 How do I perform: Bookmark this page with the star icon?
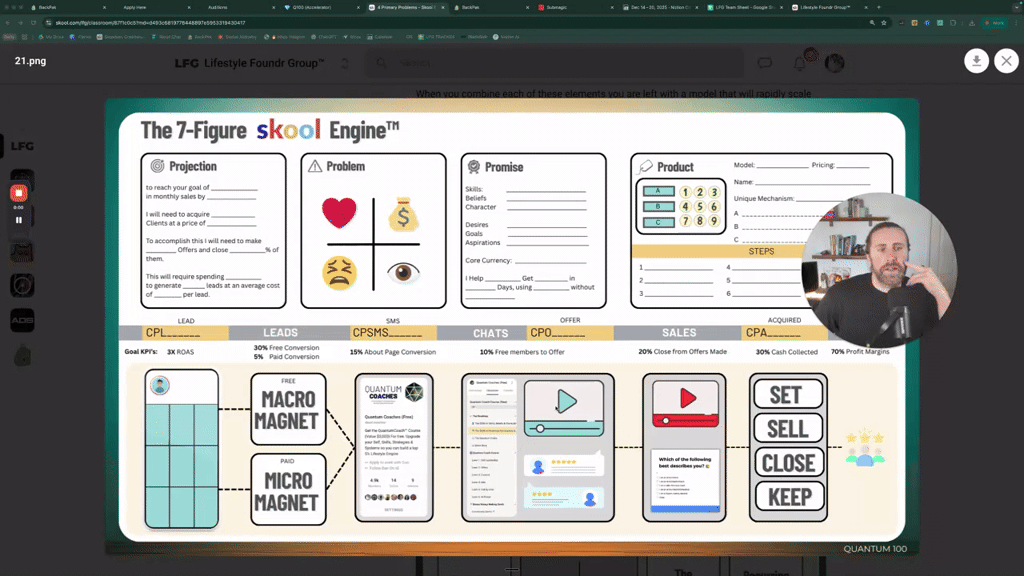884,23
